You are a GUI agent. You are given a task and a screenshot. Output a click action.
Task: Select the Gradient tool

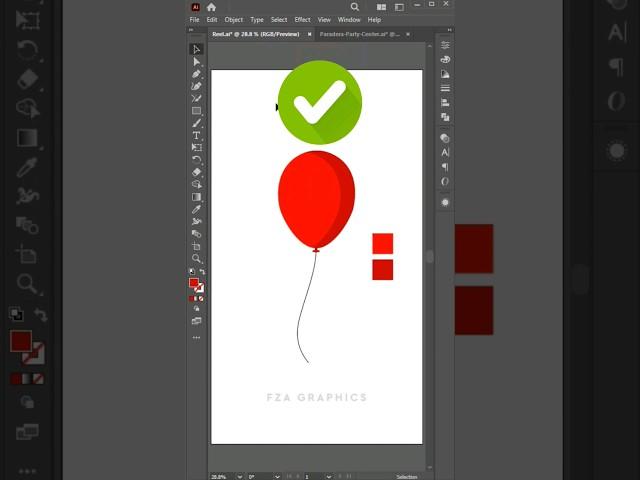pos(196,197)
